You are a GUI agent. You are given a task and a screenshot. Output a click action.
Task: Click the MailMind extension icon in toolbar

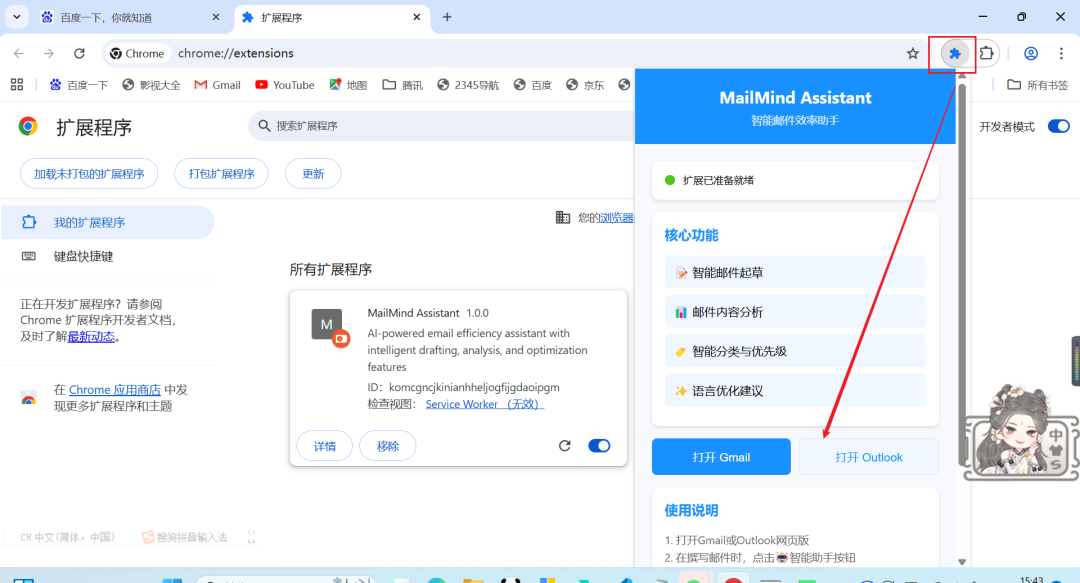[x=955, y=53]
